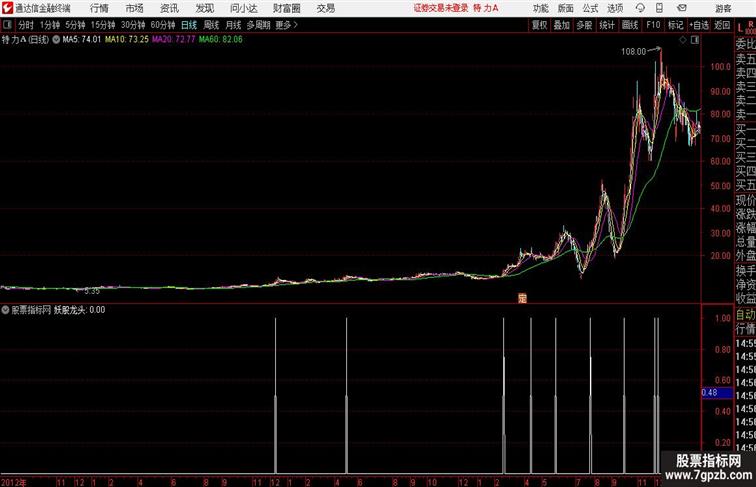756x487 pixels.
Task: Switch to the 5分钟 period tab
Action: click(x=75, y=25)
